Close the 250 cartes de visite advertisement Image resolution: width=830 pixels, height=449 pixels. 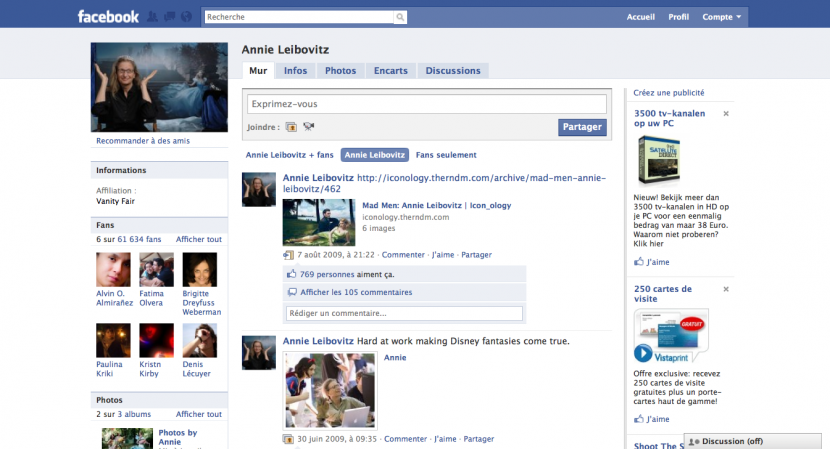coord(726,289)
